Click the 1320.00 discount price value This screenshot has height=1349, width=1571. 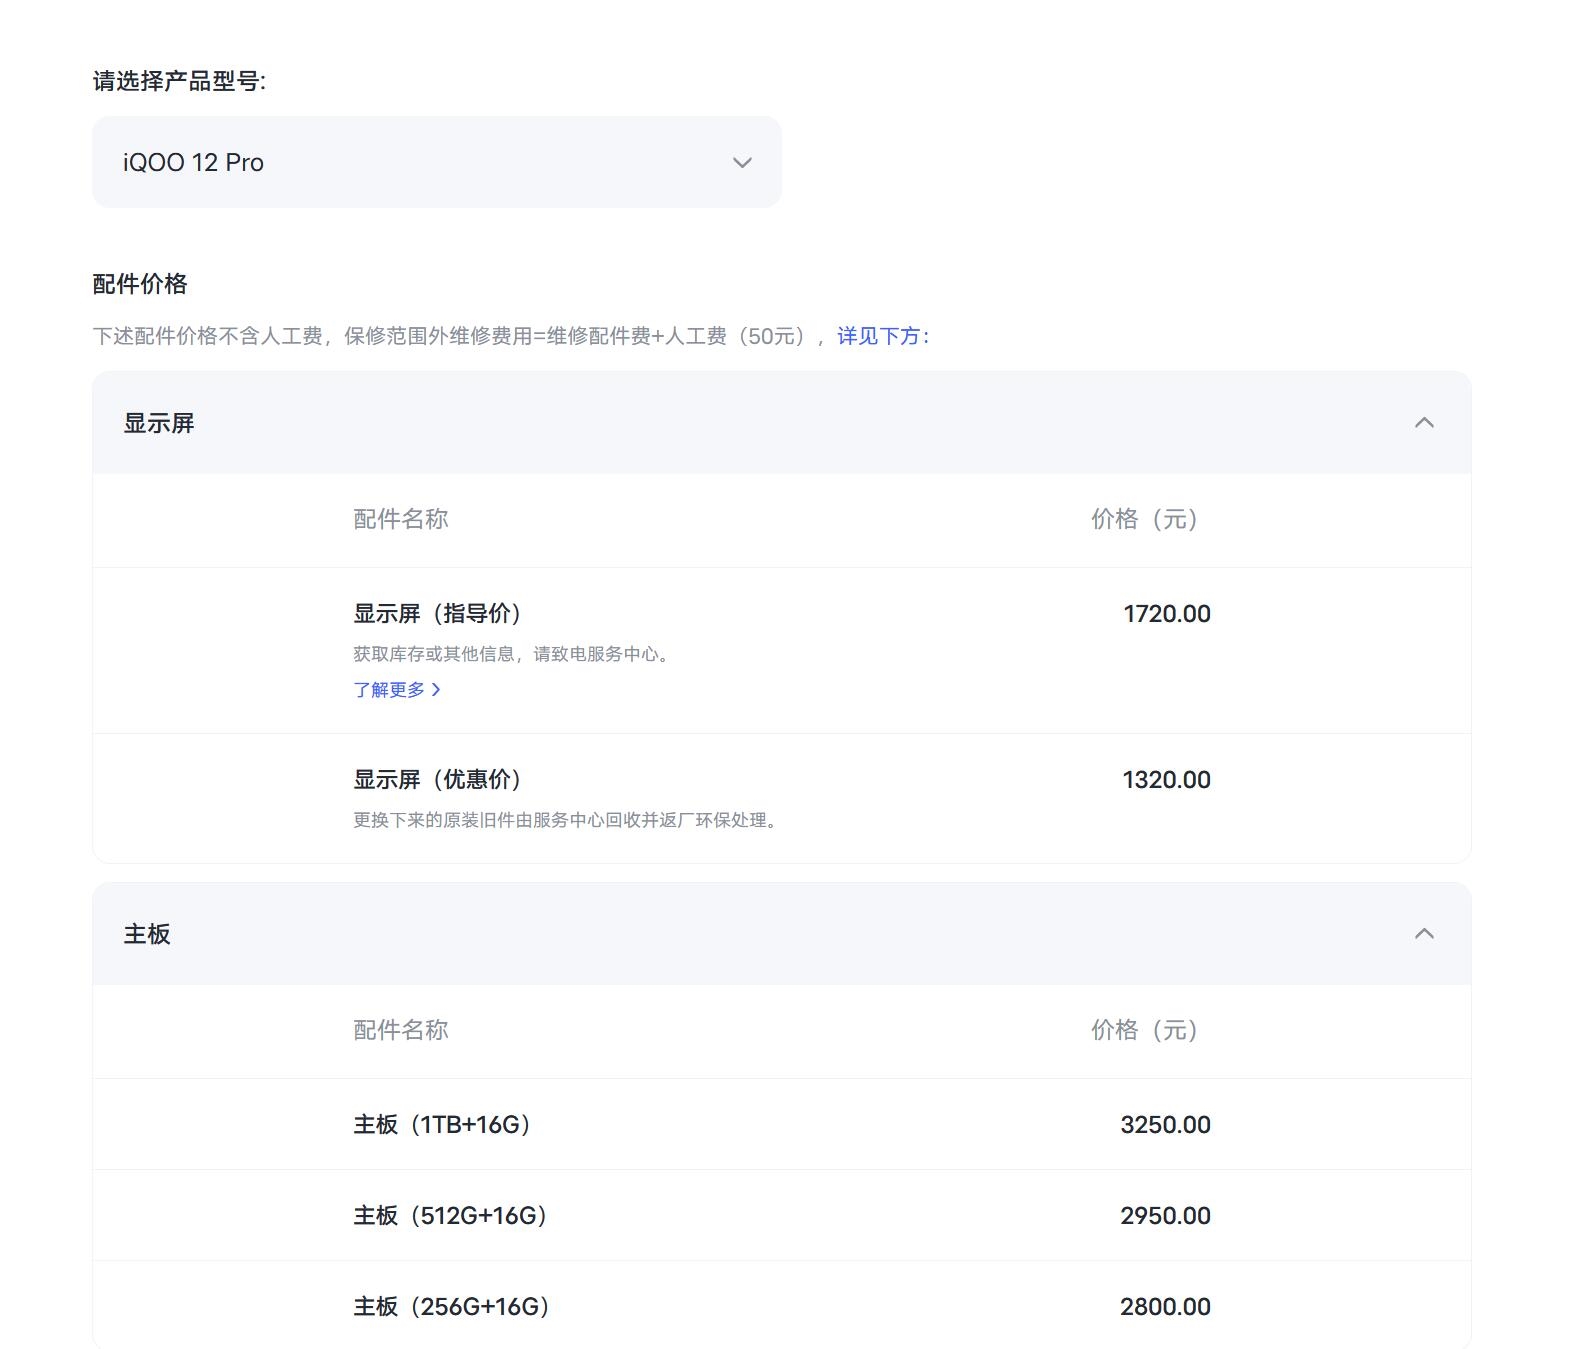pyautogui.click(x=1166, y=780)
